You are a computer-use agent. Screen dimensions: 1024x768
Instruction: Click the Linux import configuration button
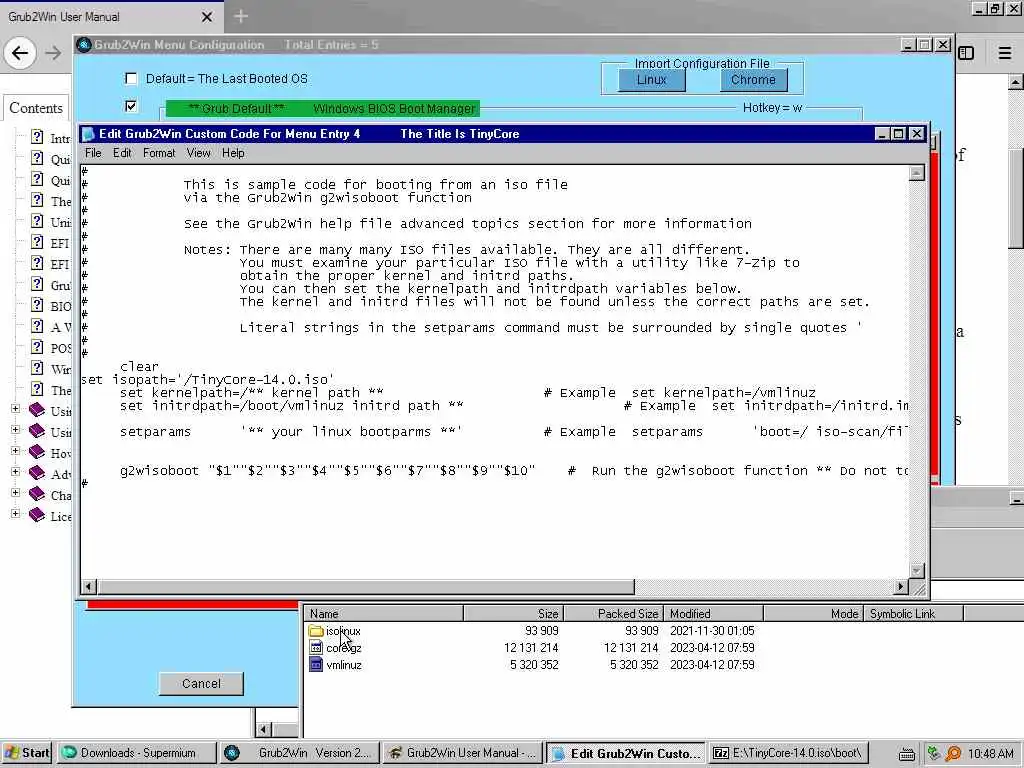coord(652,80)
